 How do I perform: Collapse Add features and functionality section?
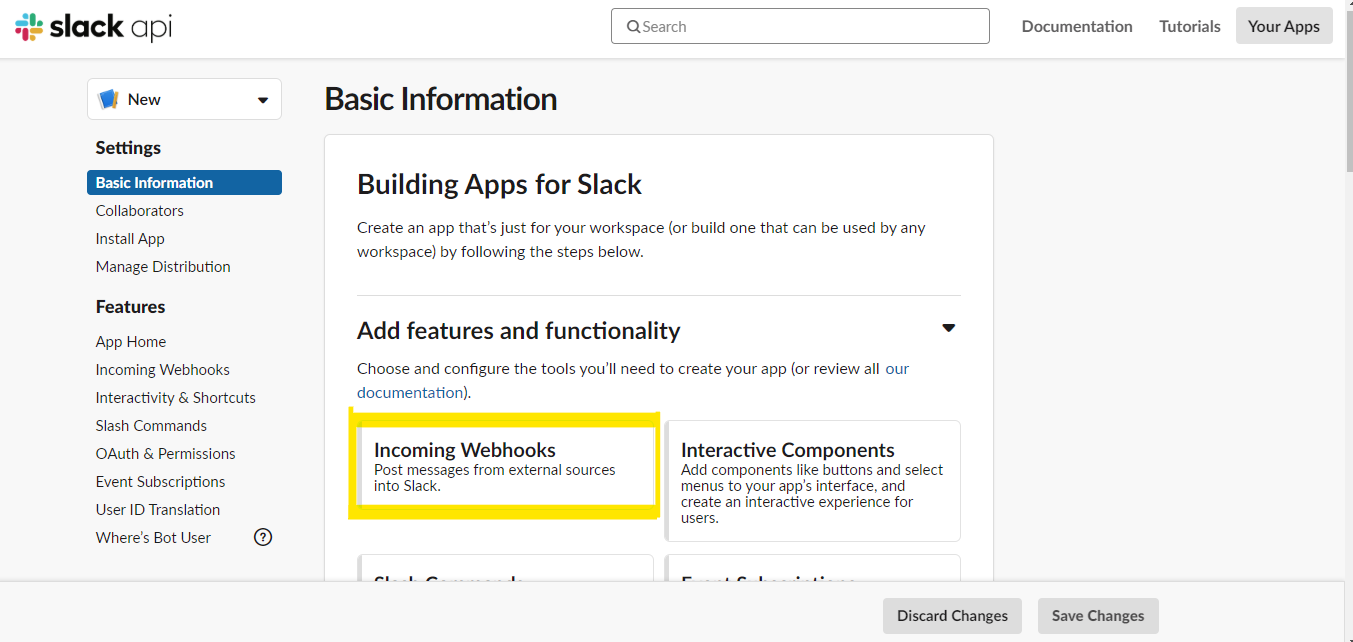(x=949, y=328)
